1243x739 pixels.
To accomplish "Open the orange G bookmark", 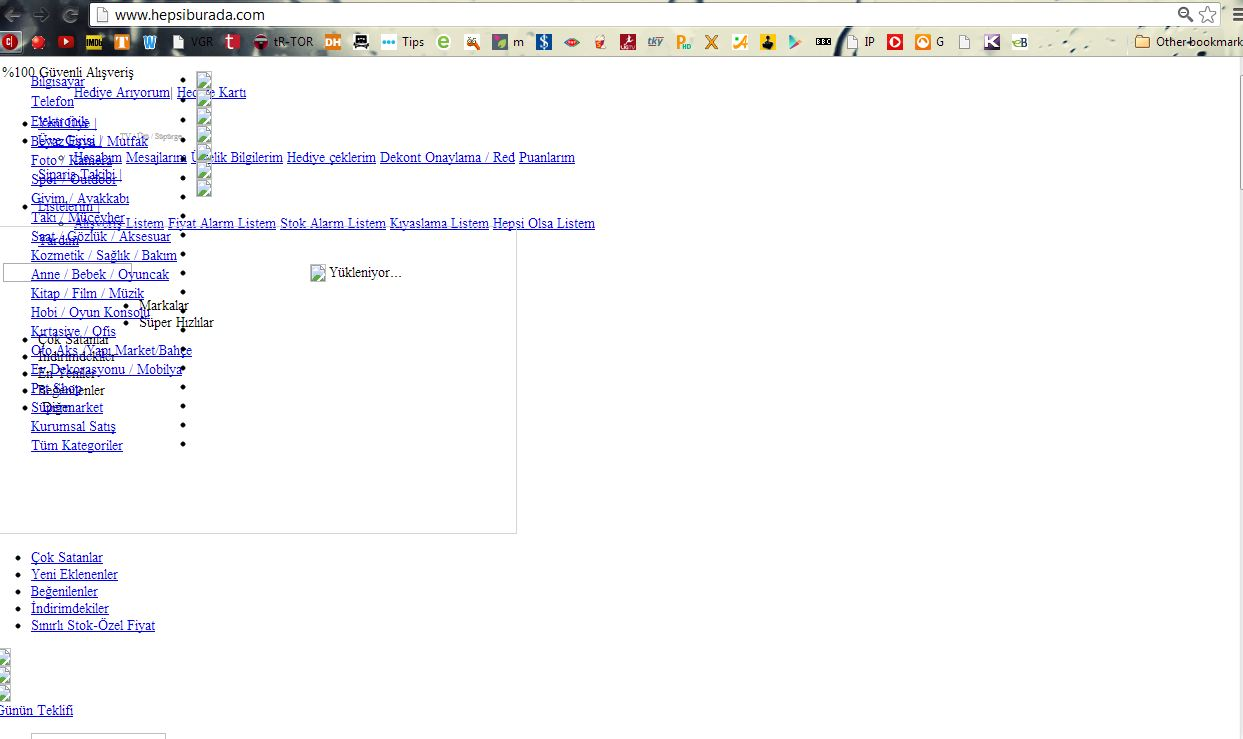I will pyautogui.click(x=931, y=42).
